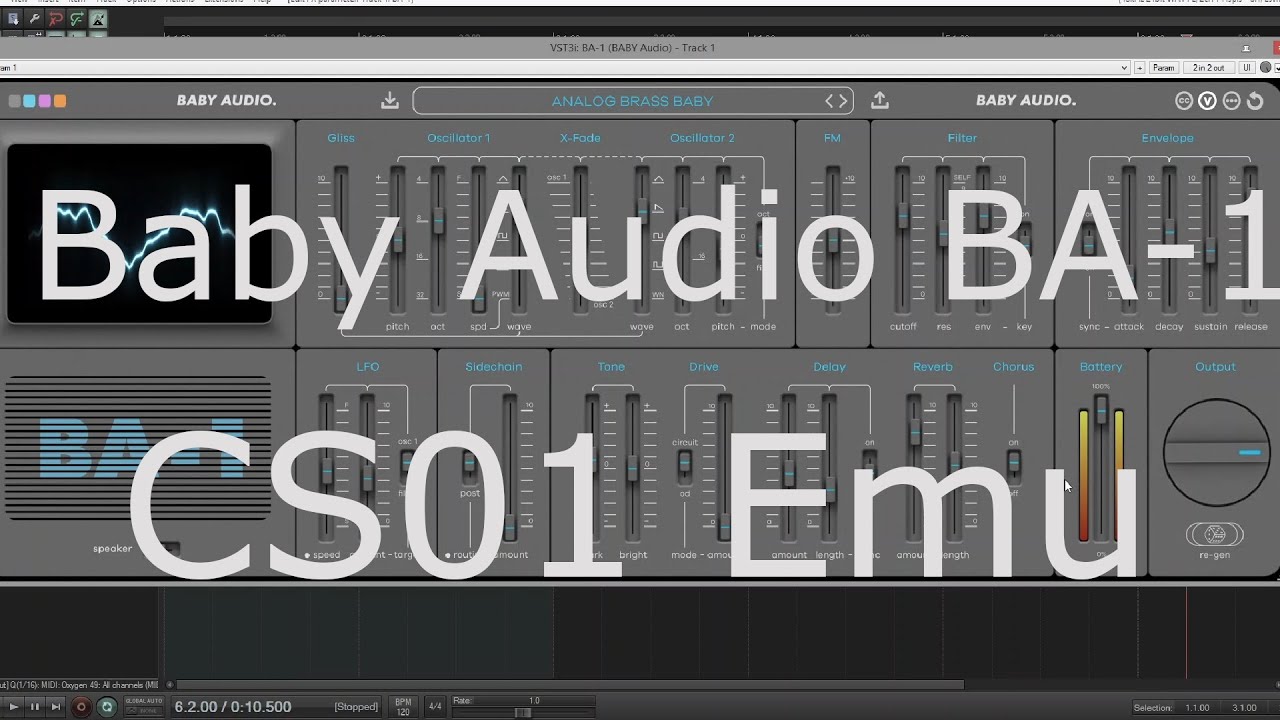
Task: Go to next preset with right arrow
Action: coord(843,101)
